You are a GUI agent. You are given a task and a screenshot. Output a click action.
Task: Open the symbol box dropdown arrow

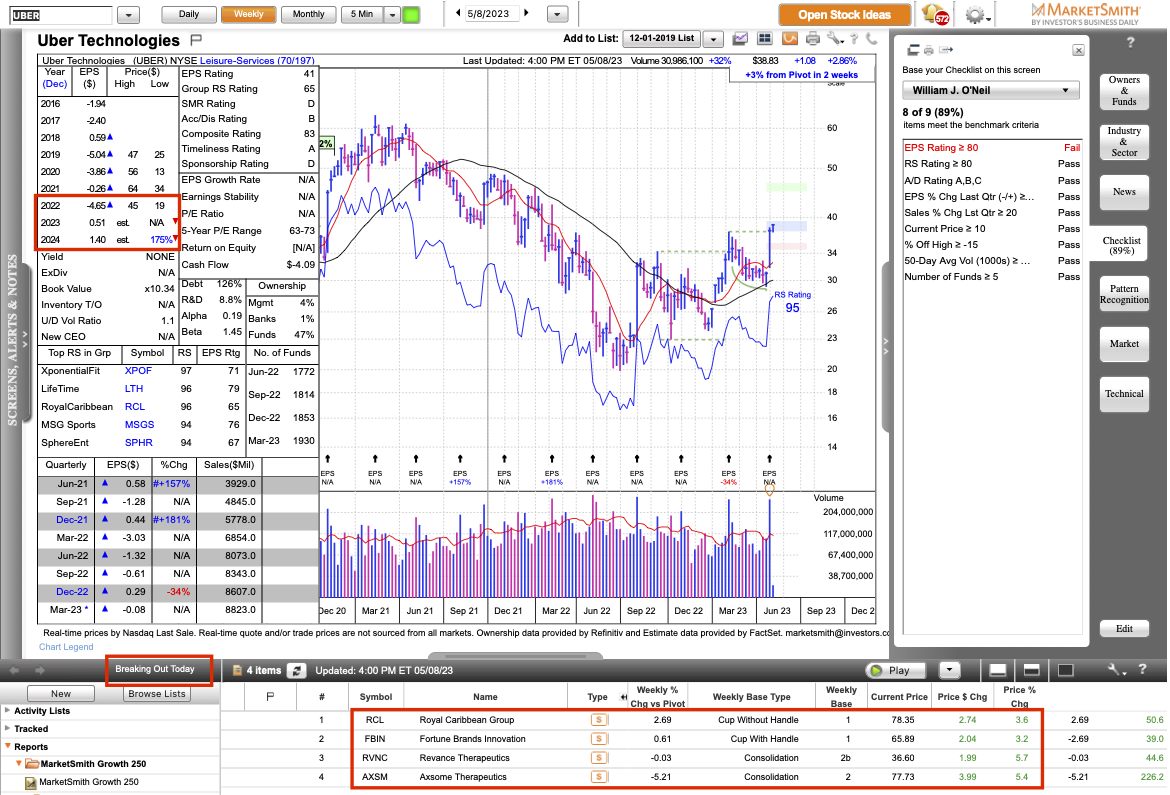pos(128,15)
